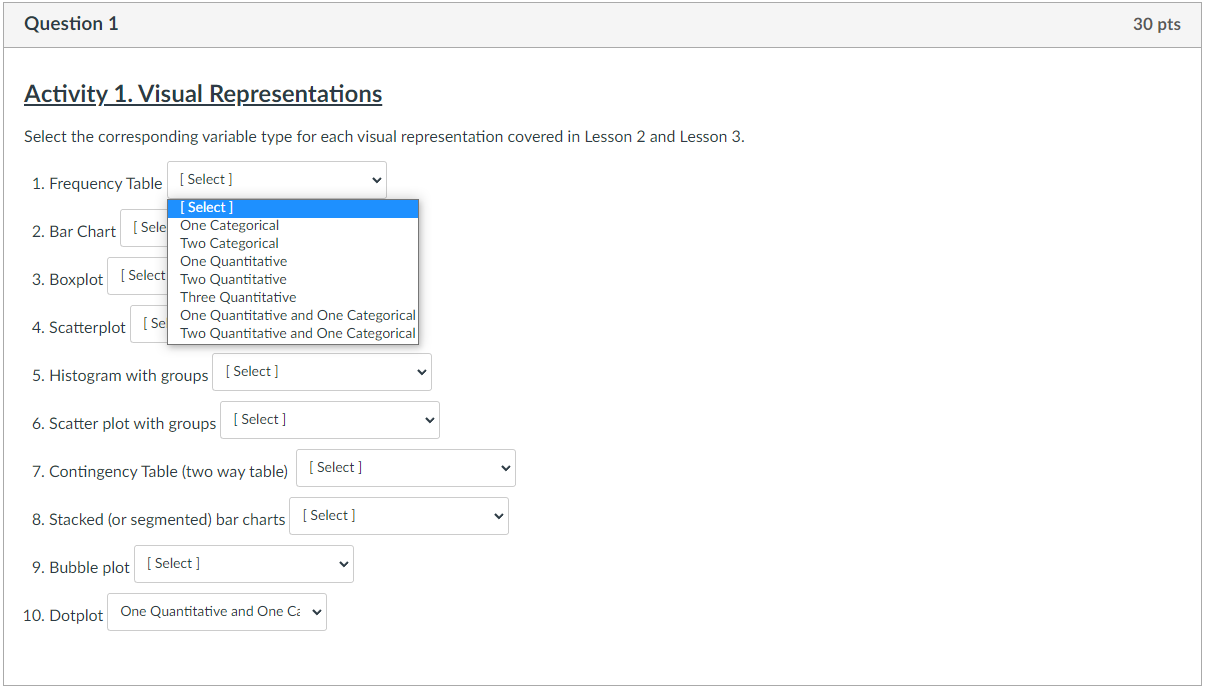
Task: Click the '1. Frequency Table' label
Action: click(97, 184)
